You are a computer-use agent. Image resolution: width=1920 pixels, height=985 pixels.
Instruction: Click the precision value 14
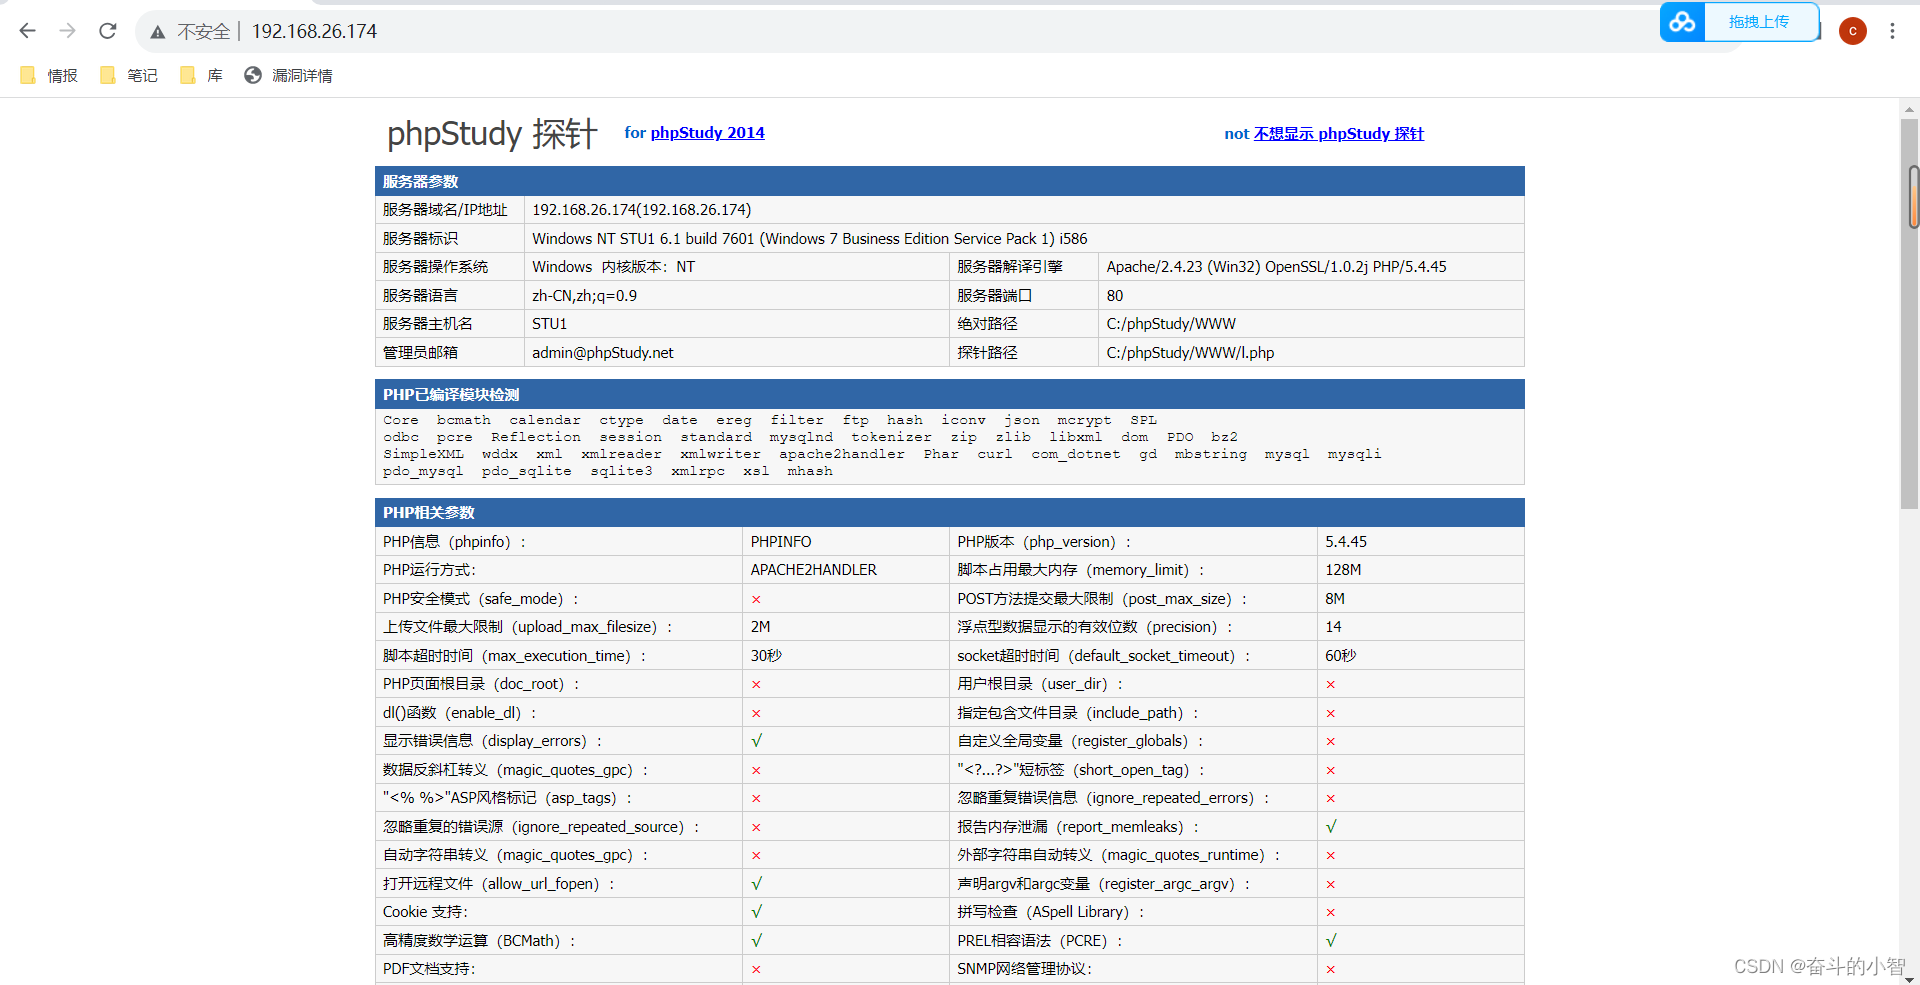[1334, 627]
